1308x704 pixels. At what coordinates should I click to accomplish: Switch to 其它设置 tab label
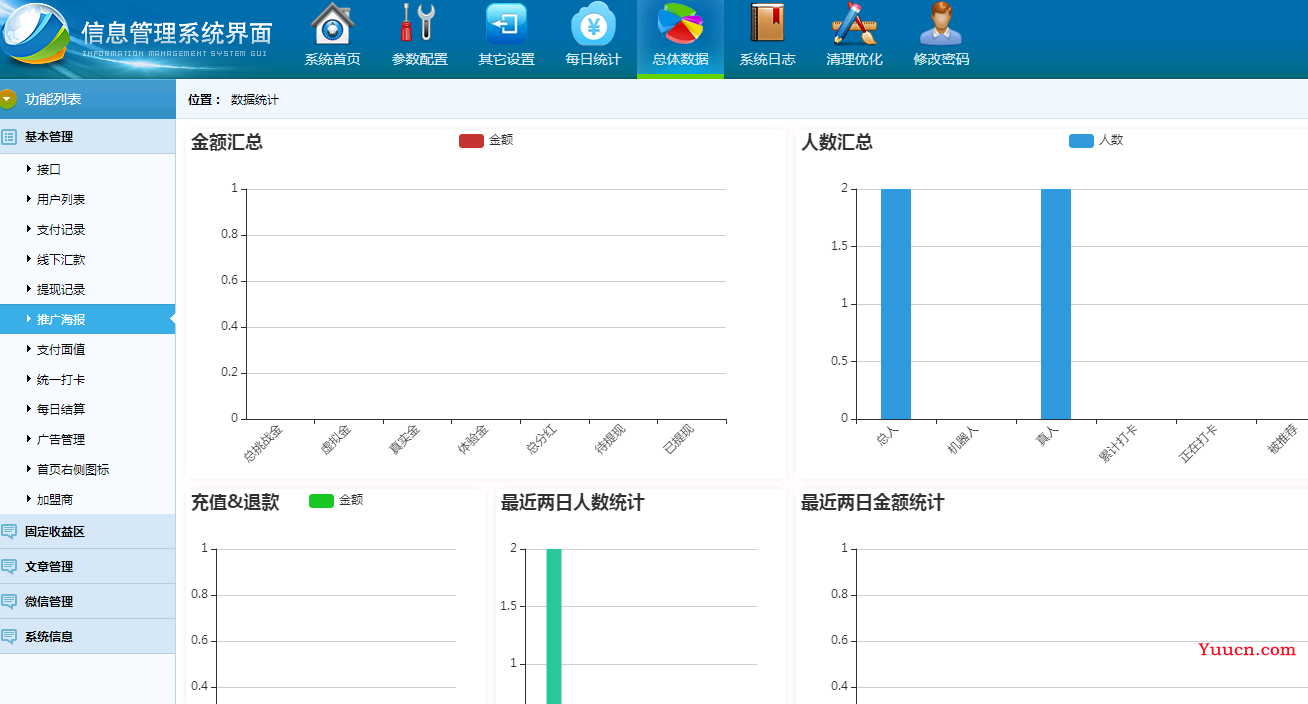click(507, 59)
